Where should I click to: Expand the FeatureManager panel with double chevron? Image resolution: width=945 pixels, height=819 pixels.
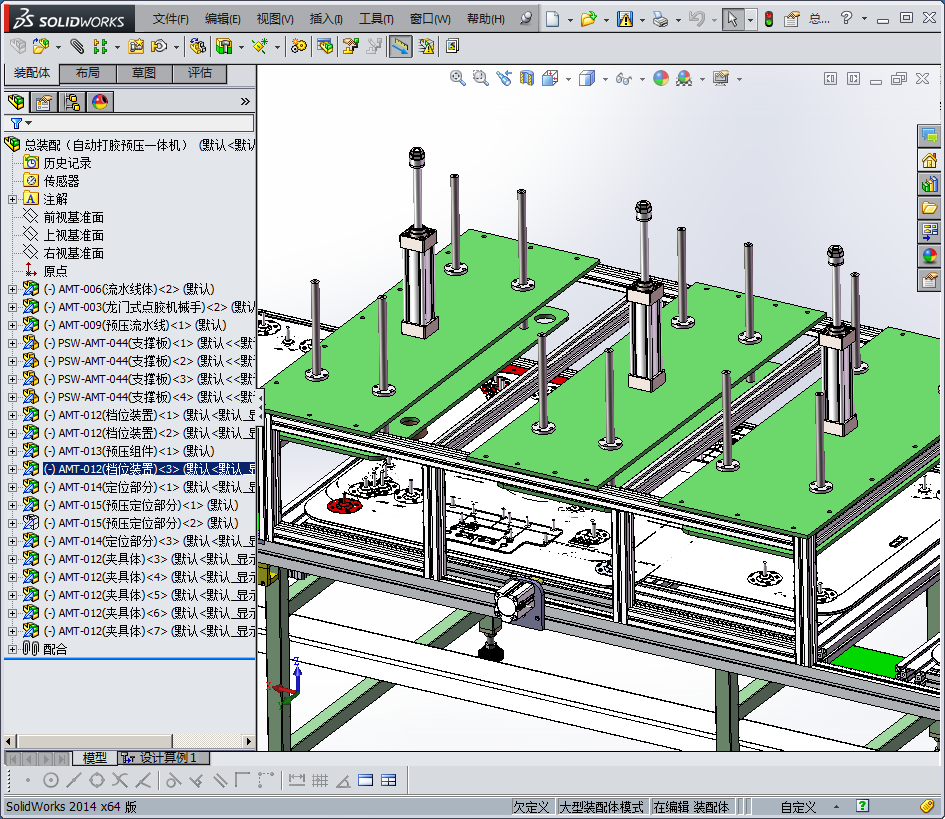point(245,101)
